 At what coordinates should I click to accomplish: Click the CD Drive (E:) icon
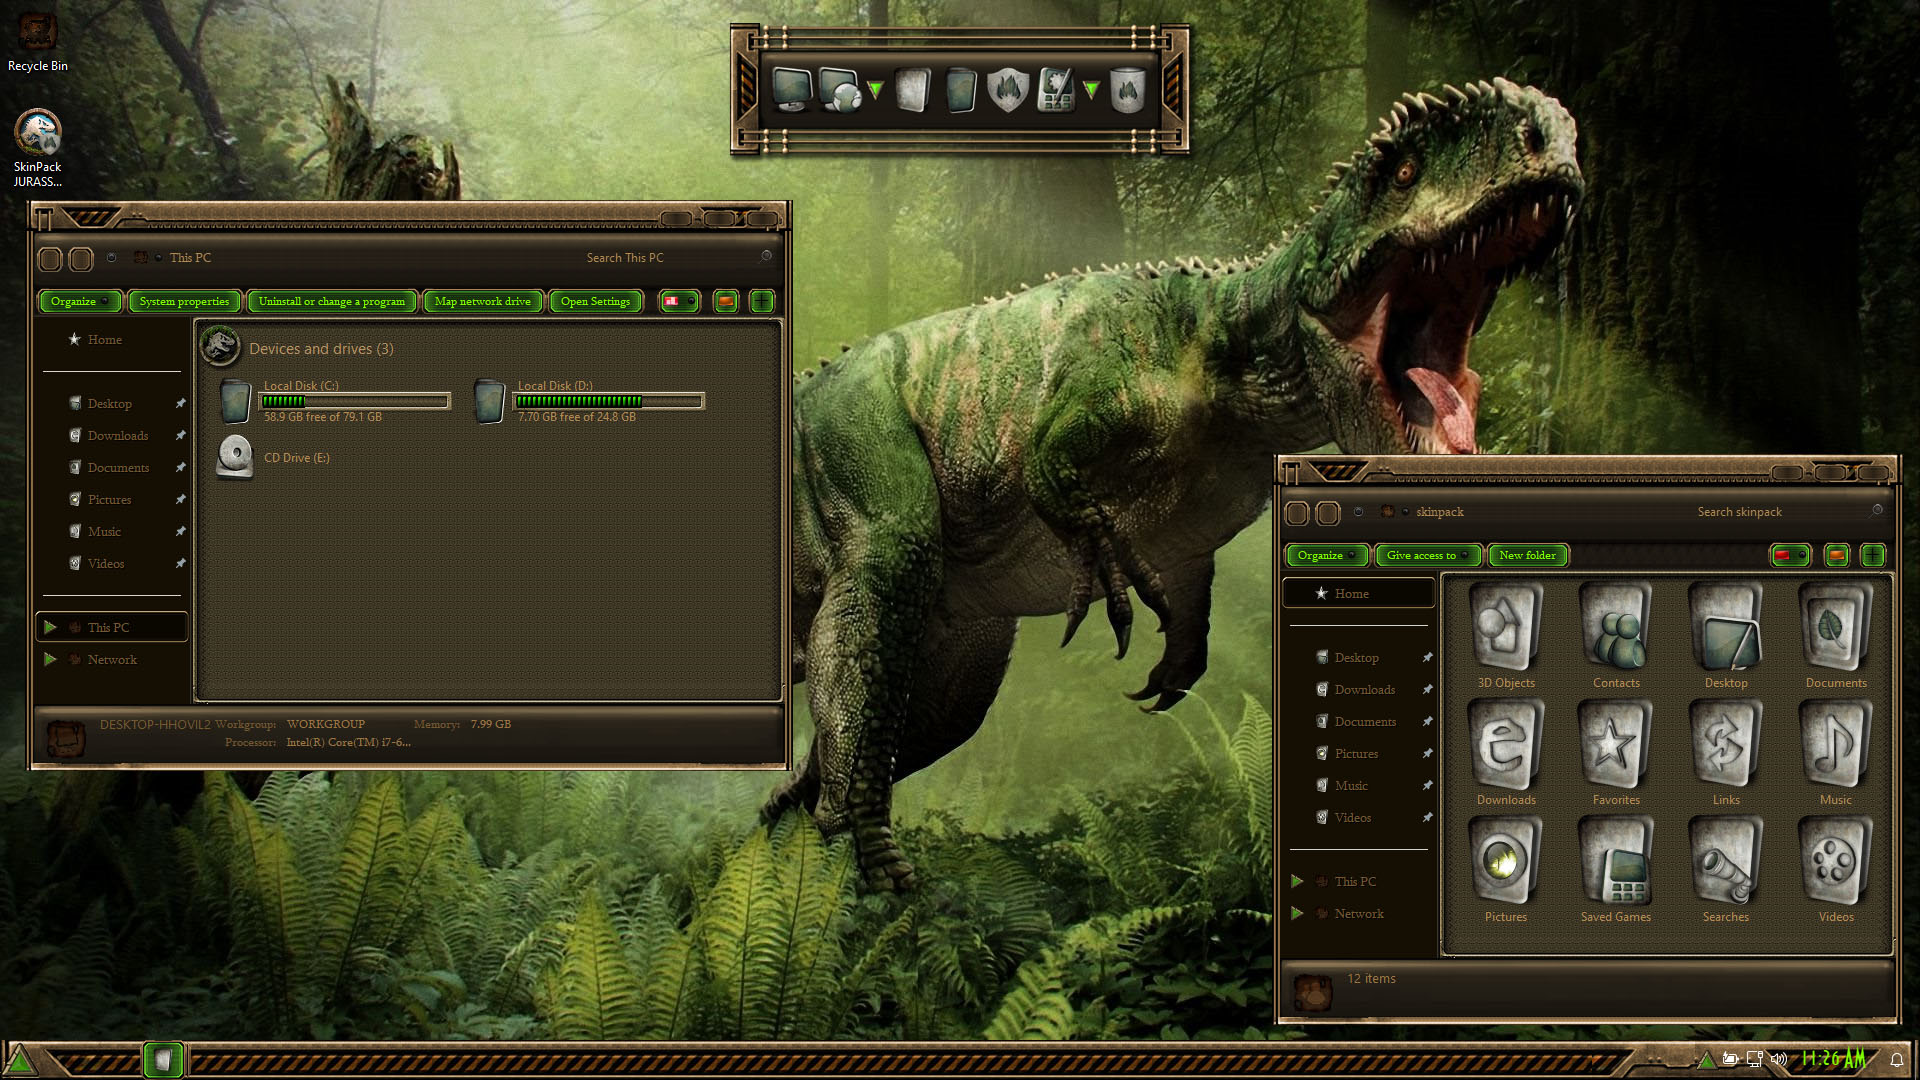click(x=235, y=457)
